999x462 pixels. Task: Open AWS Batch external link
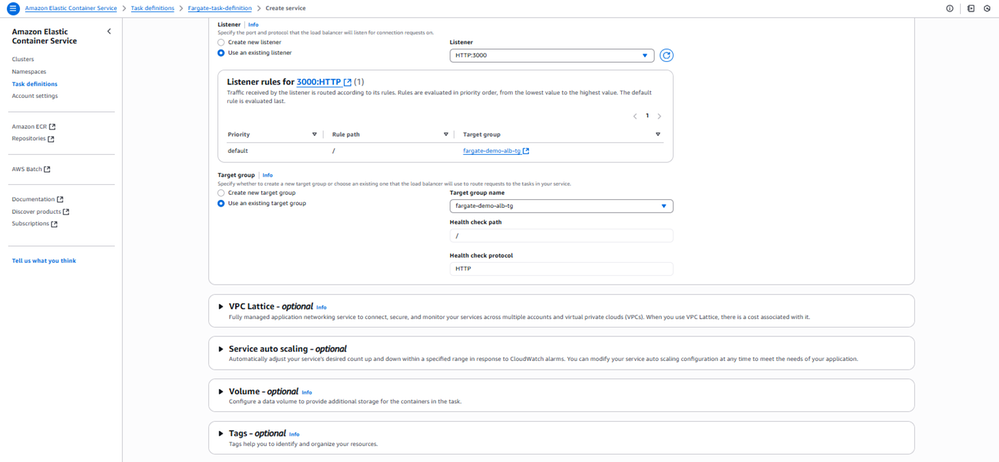(31, 169)
